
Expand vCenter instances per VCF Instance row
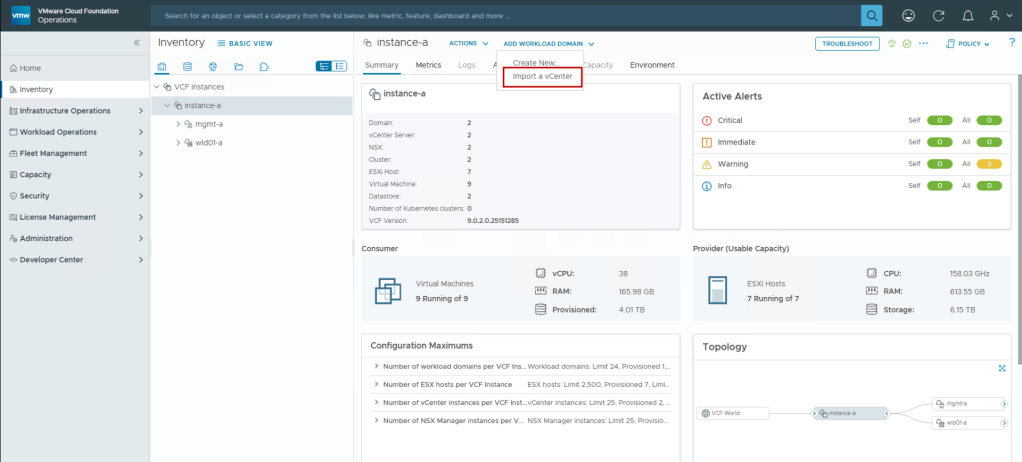click(x=376, y=403)
